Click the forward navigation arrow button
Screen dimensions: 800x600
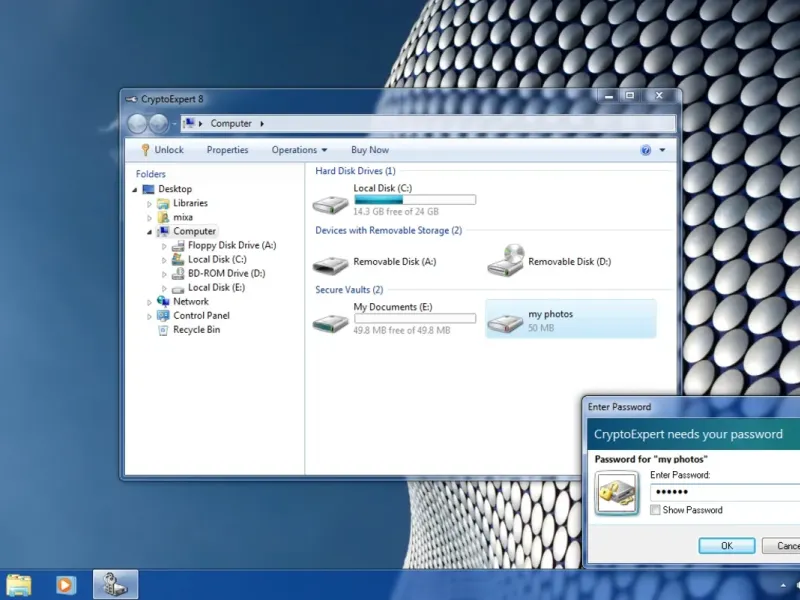pos(158,123)
